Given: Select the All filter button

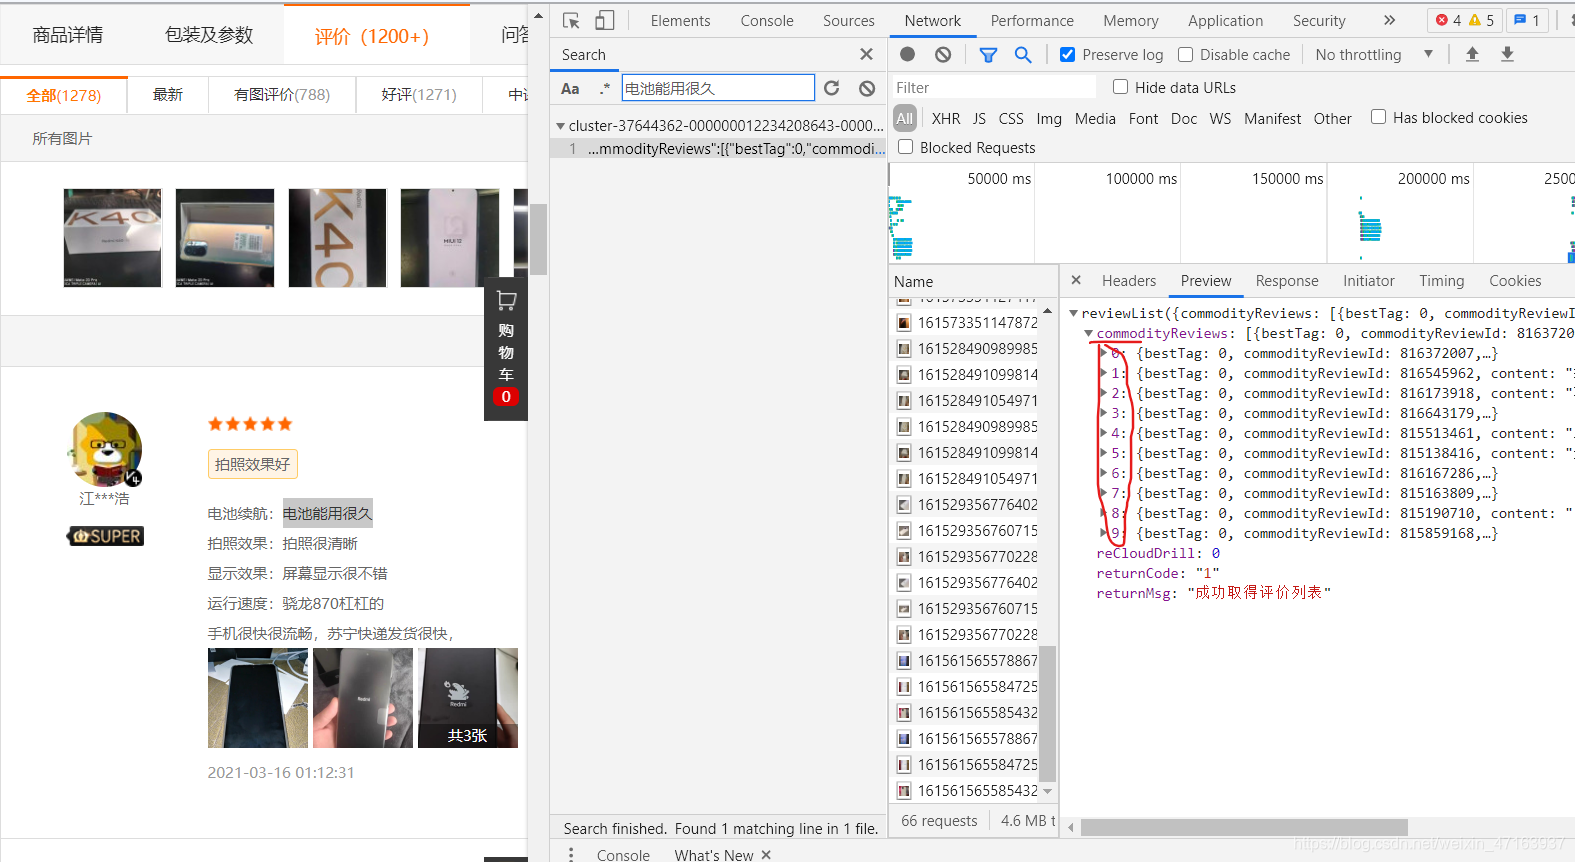Looking at the screenshot, I should pyautogui.click(x=904, y=118).
